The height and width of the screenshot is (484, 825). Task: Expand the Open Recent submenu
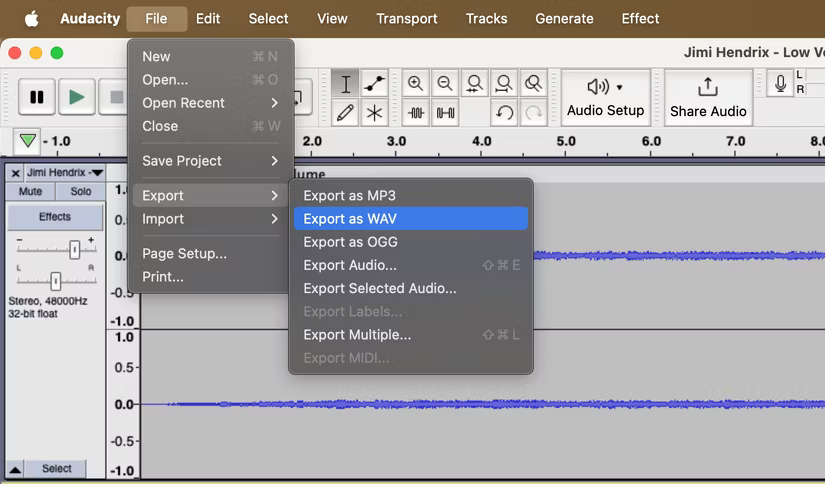210,103
